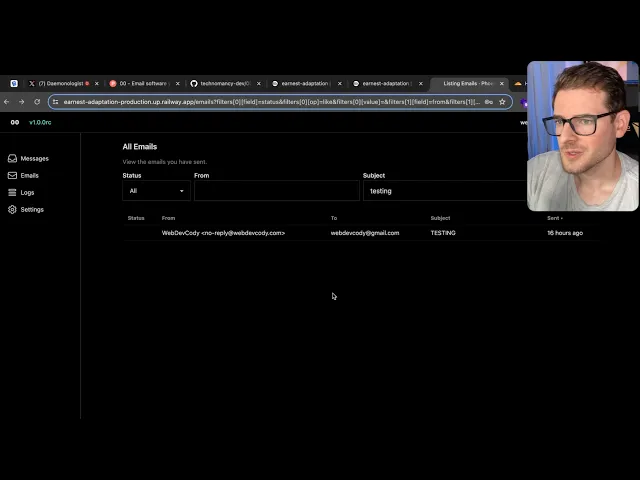This screenshot has width=640, height=480.
Task: Switch to the technomancy-dev GitHub tab
Action: point(224,83)
